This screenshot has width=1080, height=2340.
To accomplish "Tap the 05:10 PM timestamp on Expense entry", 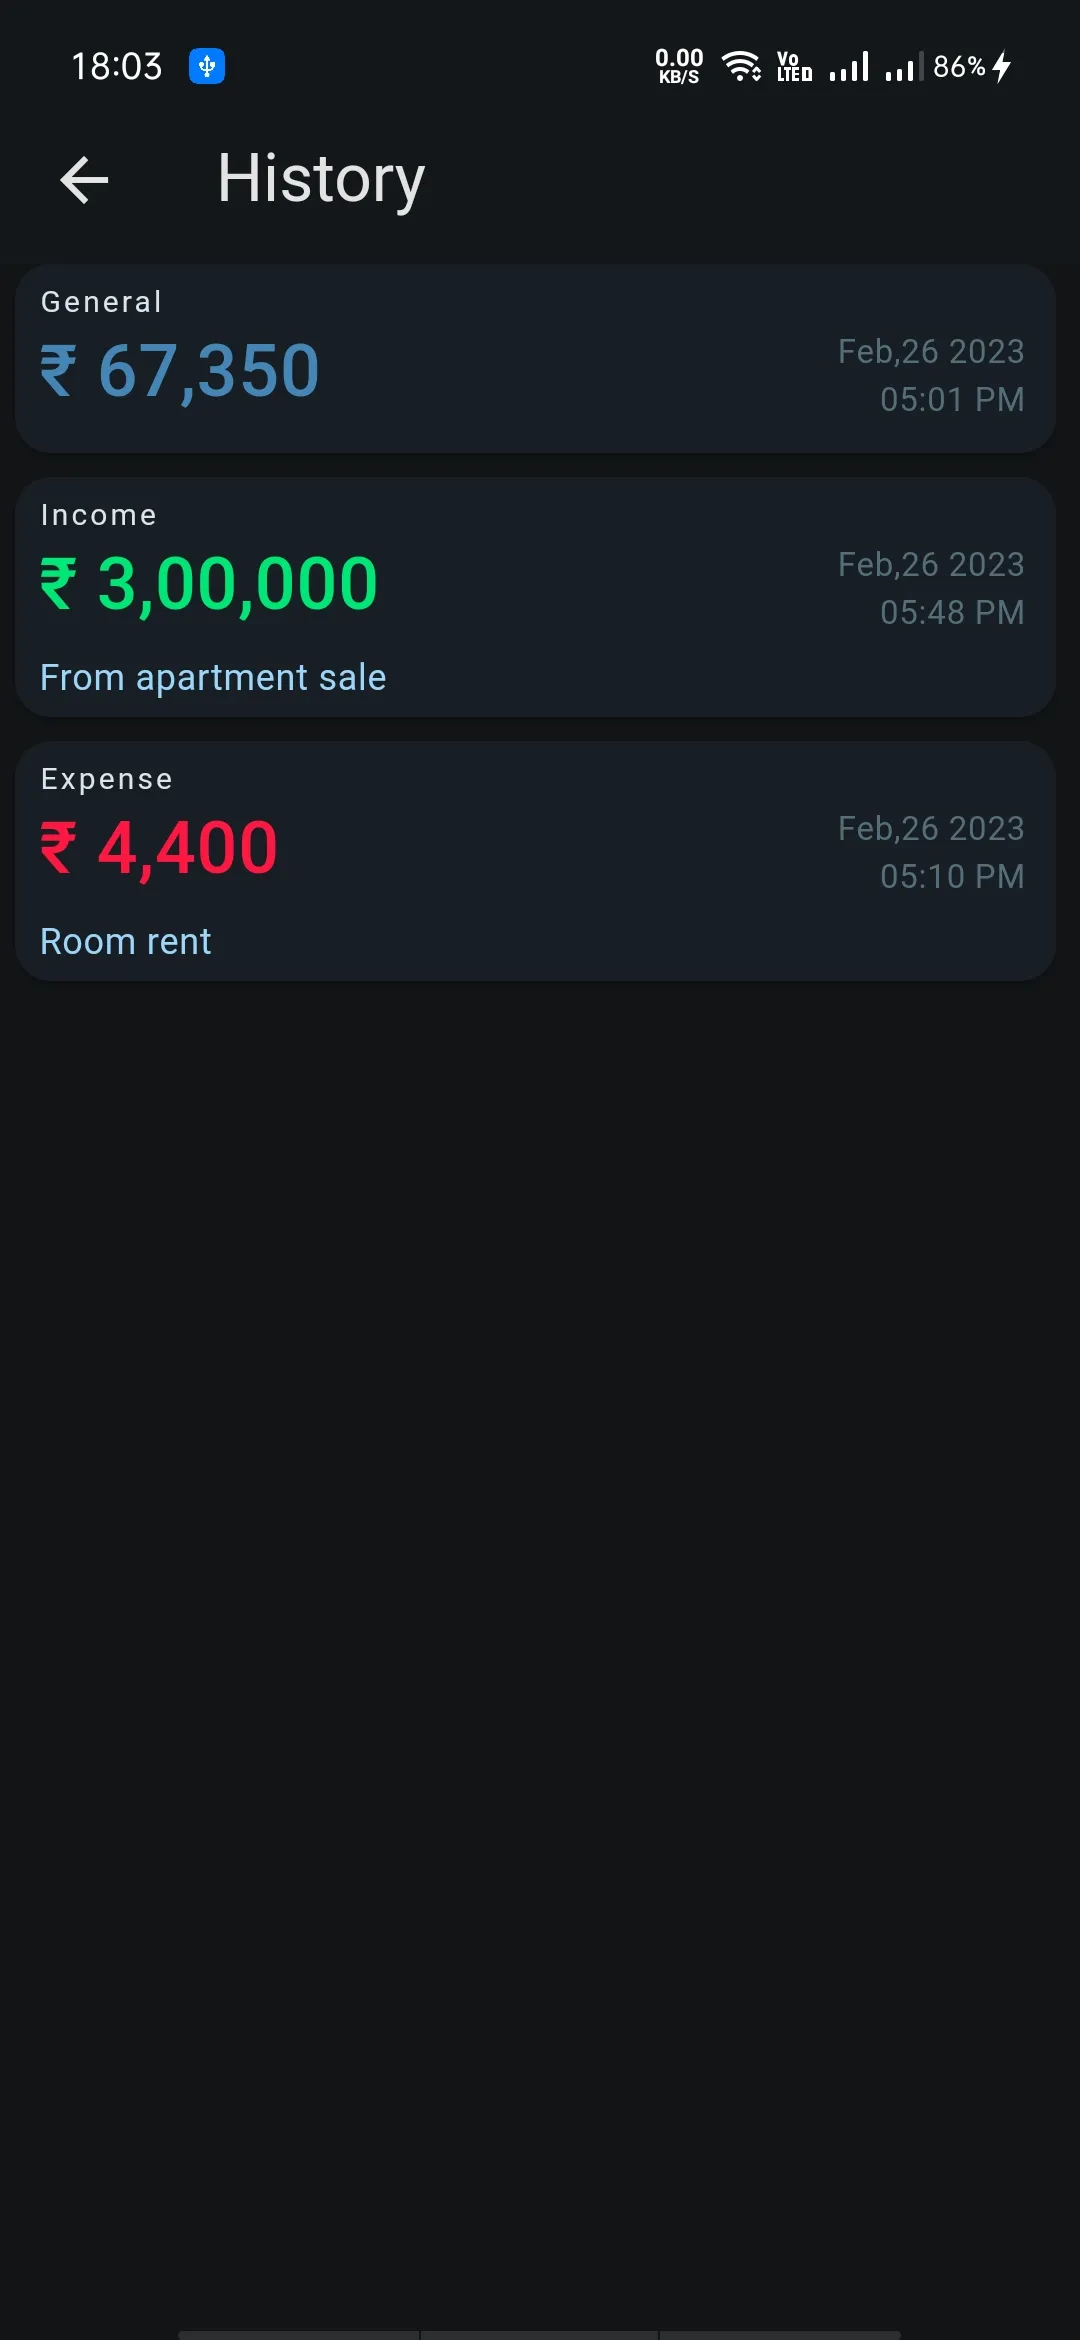I will (952, 877).
